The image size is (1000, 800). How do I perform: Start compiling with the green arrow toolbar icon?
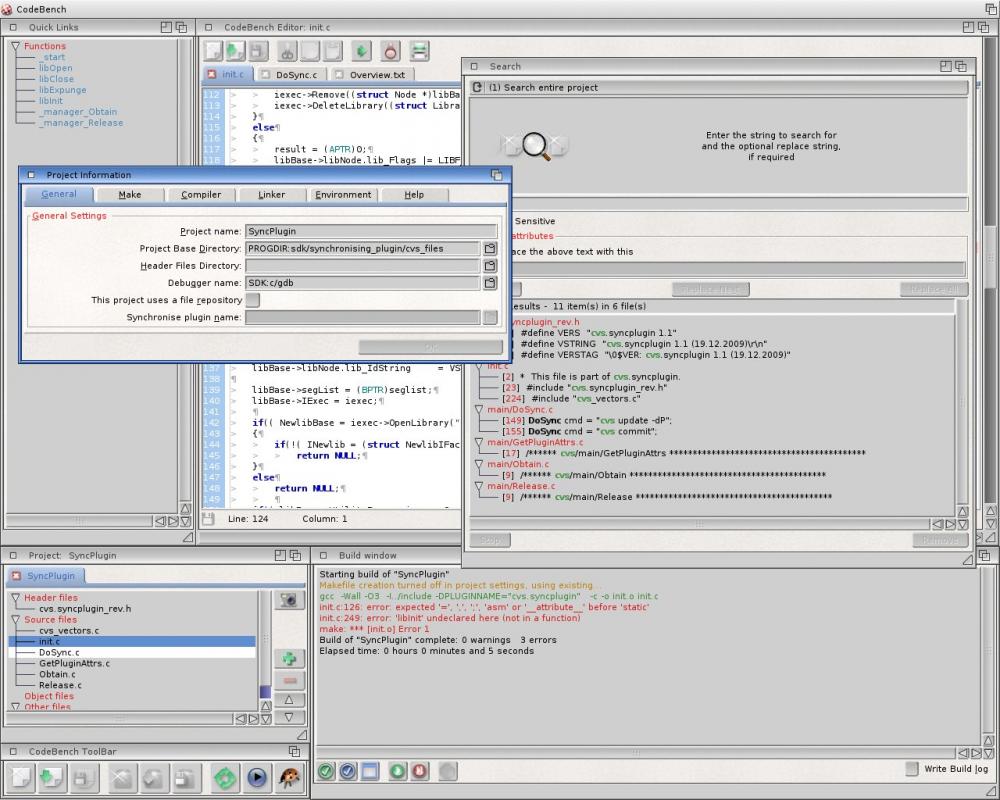click(x=363, y=52)
